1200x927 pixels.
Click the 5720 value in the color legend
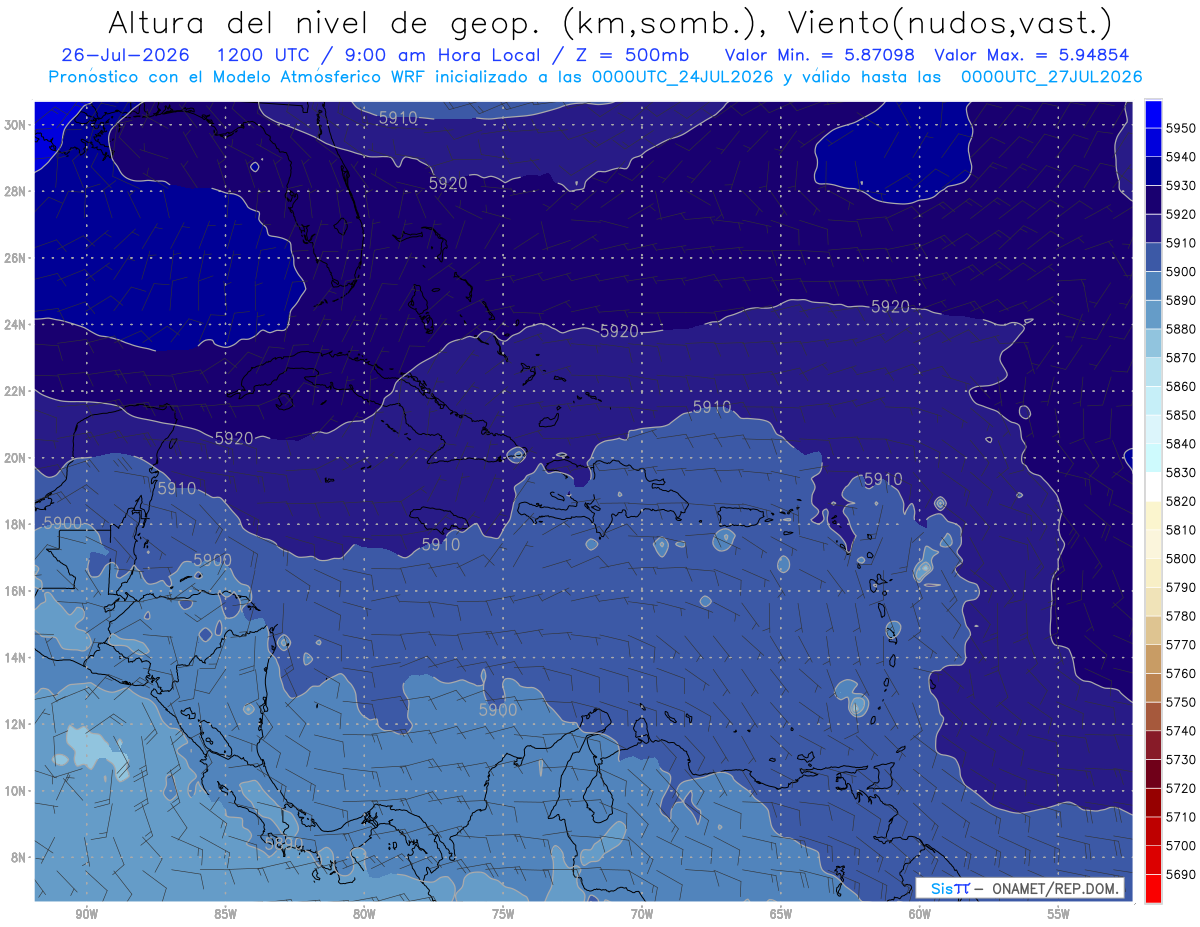point(1181,788)
